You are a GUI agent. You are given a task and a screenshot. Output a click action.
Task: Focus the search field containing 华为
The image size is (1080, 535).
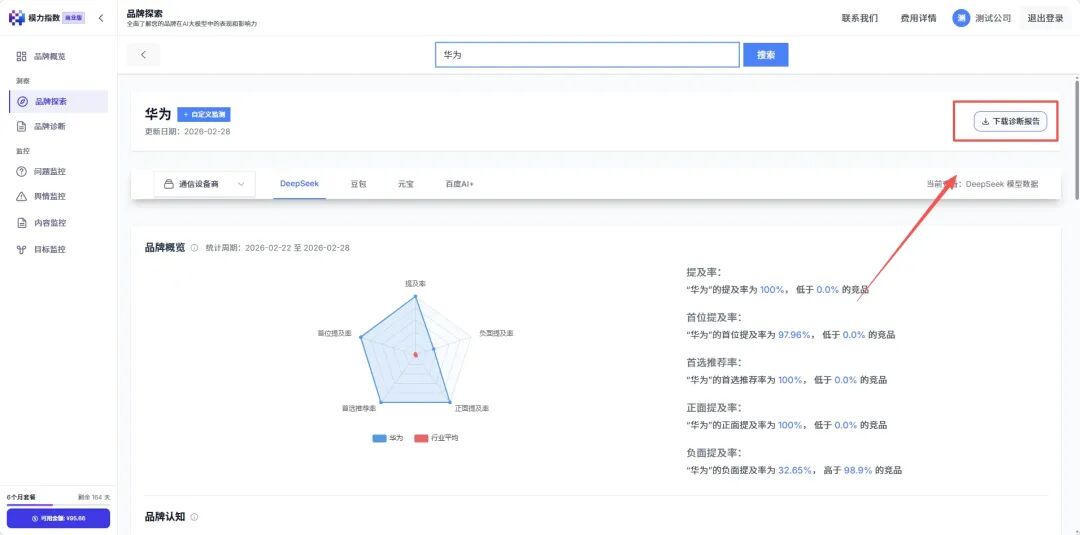pos(588,55)
